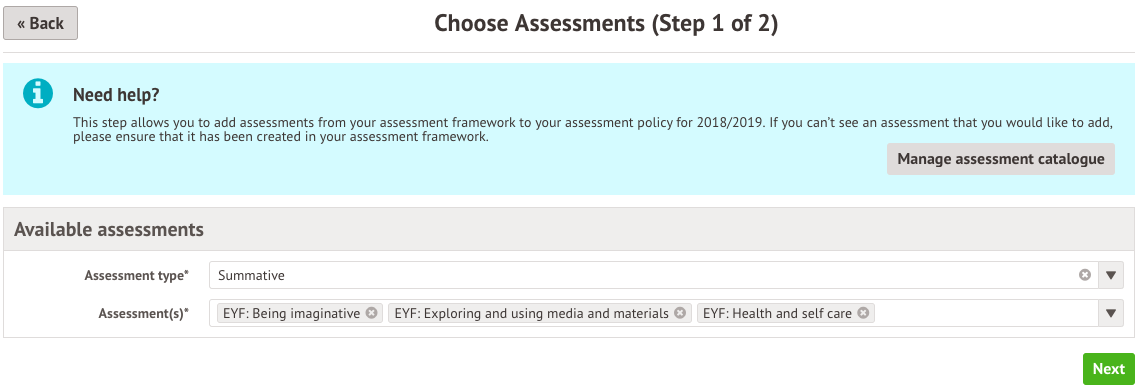This screenshot has height=391, width=1142.
Task: Open the Assessment(s) dropdown arrow
Action: pyautogui.click(x=1111, y=313)
